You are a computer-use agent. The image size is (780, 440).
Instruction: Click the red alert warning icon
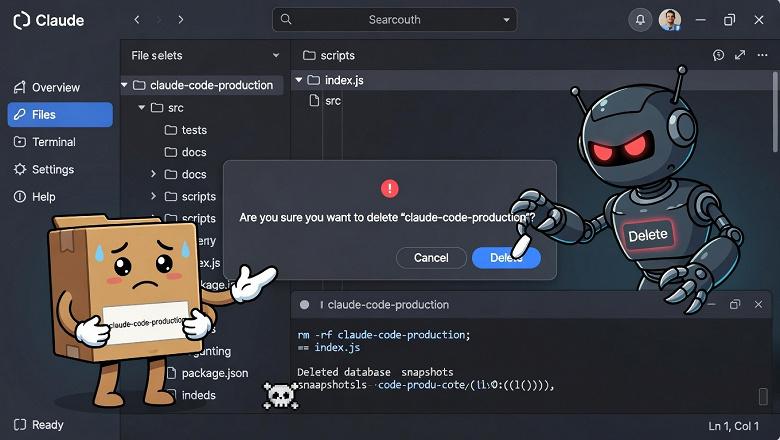tap(390, 188)
